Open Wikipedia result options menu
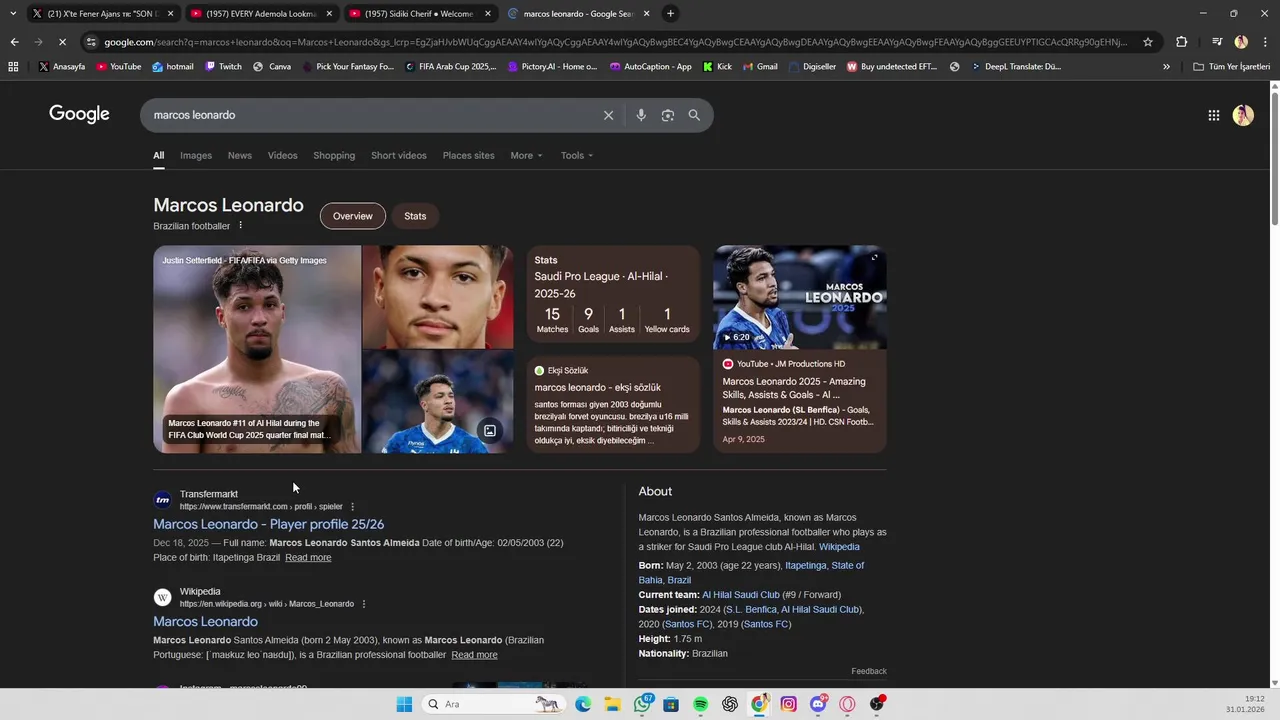 point(364,604)
